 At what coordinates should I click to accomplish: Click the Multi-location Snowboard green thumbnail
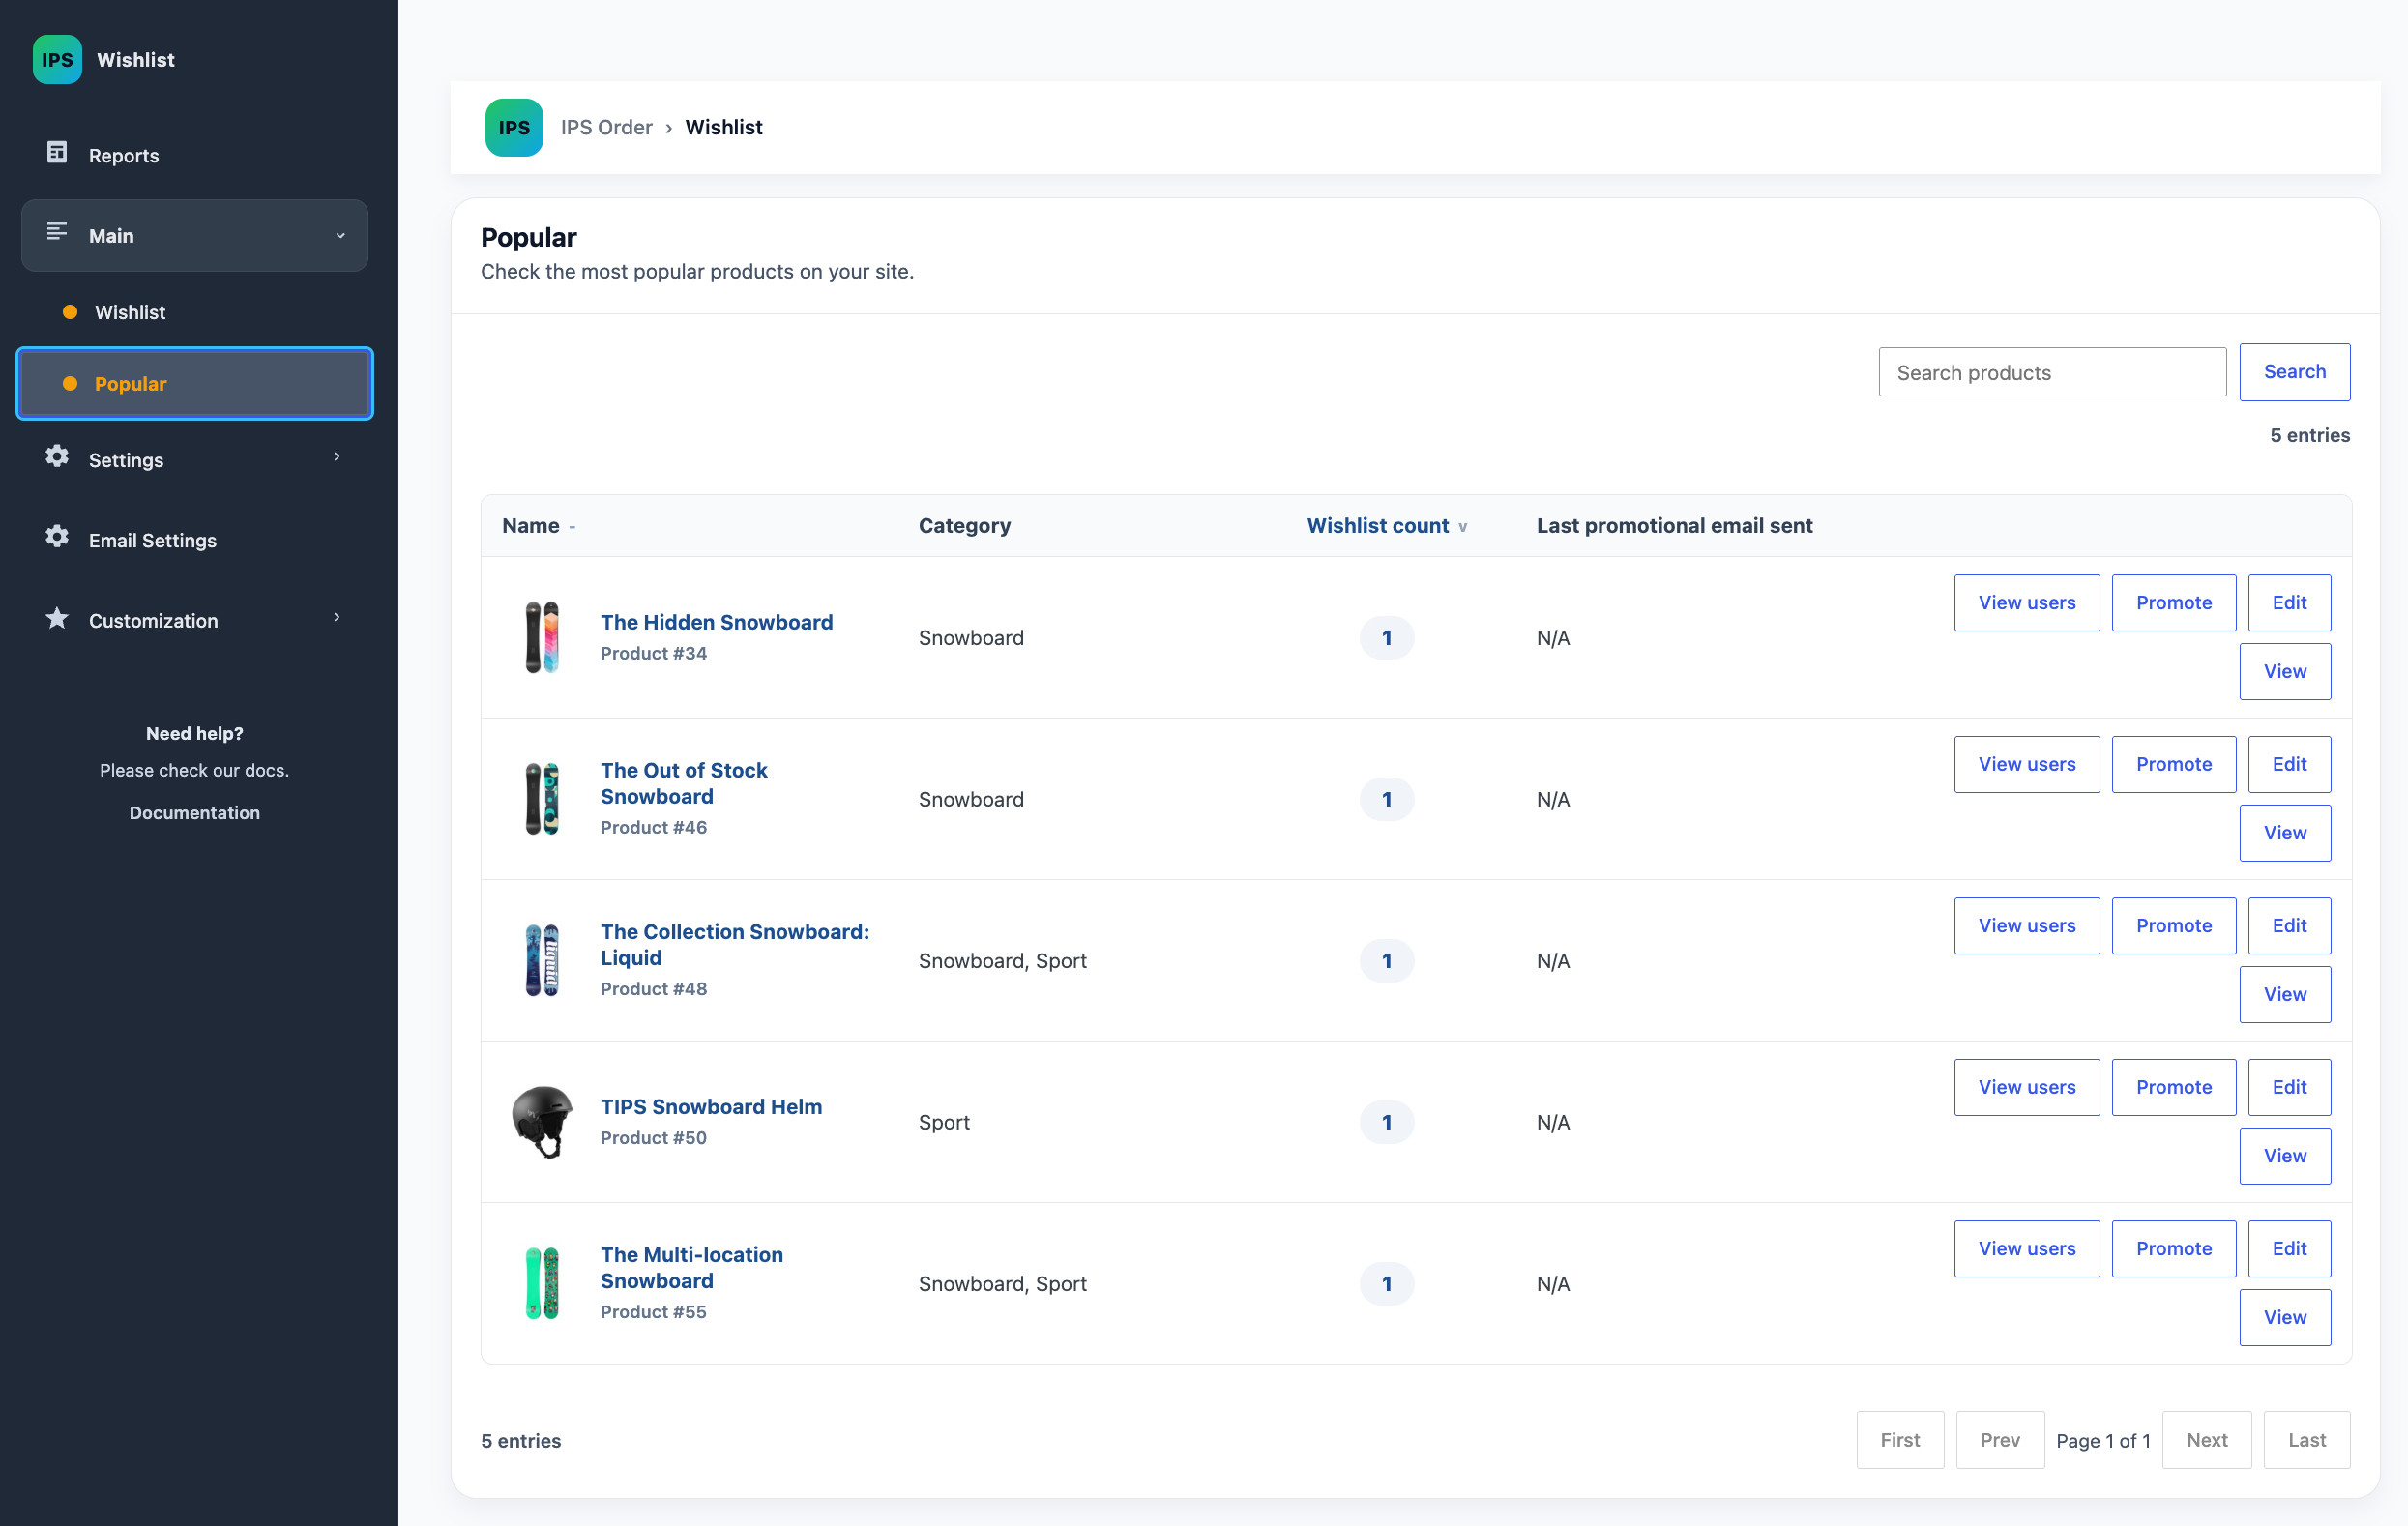pyautogui.click(x=542, y=1283)
